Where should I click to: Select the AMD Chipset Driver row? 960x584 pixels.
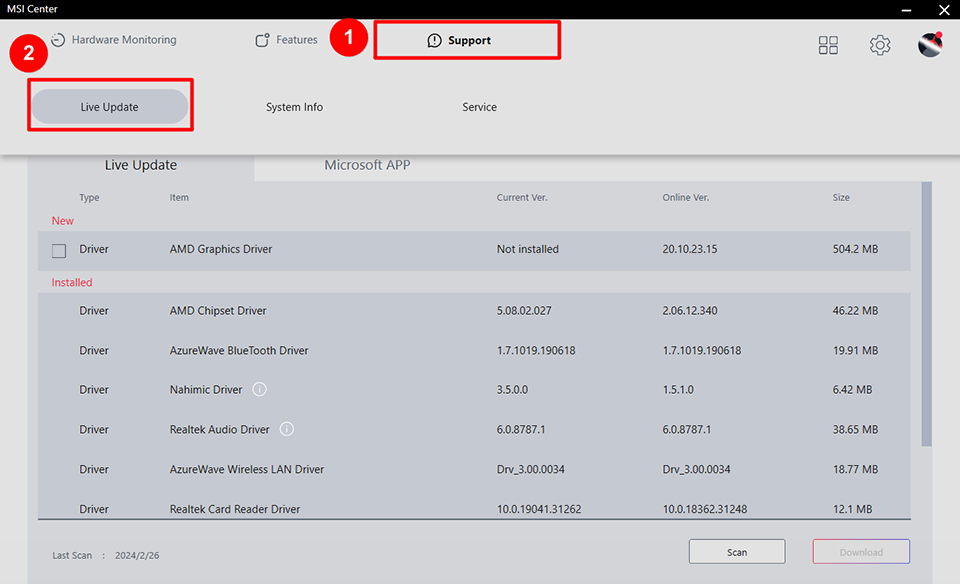(x=474, y=311)
